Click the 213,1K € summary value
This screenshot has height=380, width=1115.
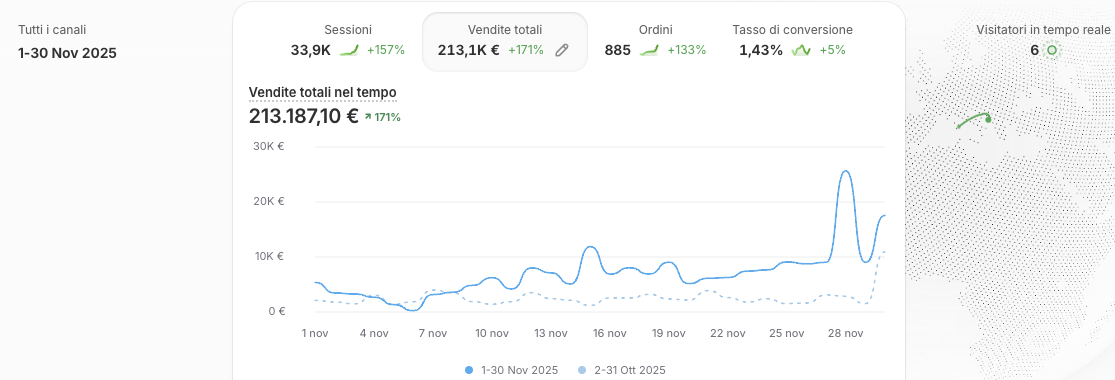468,50
